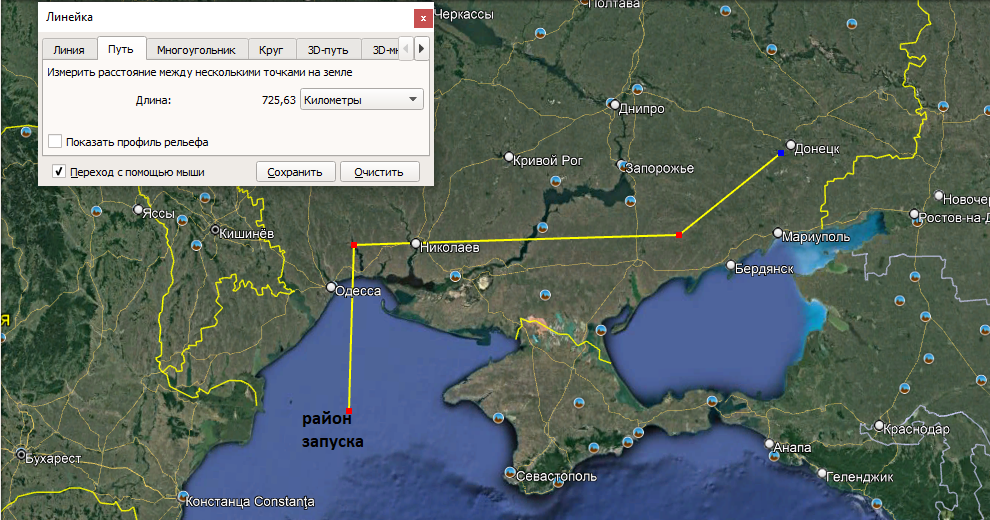The width and height of the screenshot is (990, 520).
Task: Click the Ростов-на-Дону city marker
Action: [914, 214]
